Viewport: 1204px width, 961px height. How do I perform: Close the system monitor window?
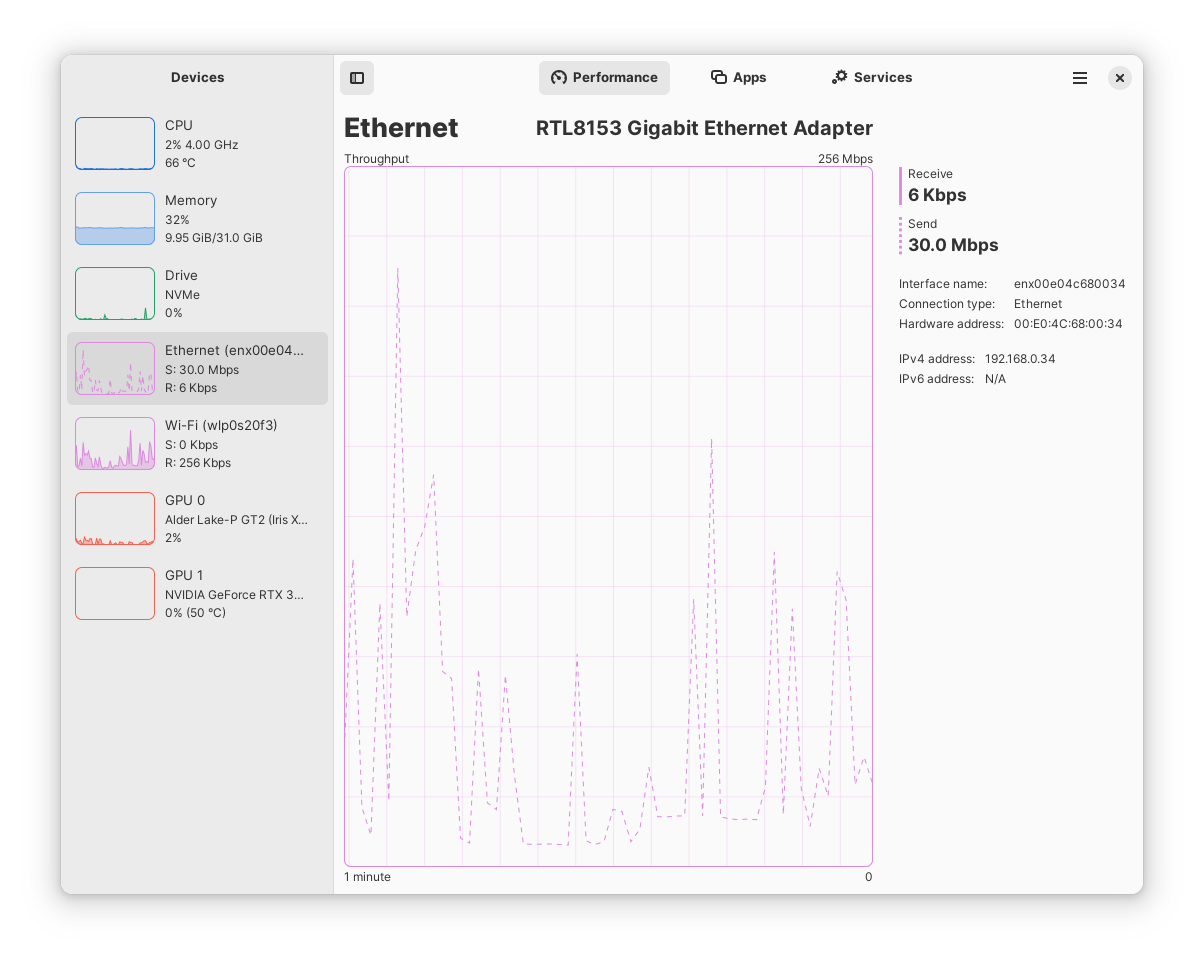1120,78
